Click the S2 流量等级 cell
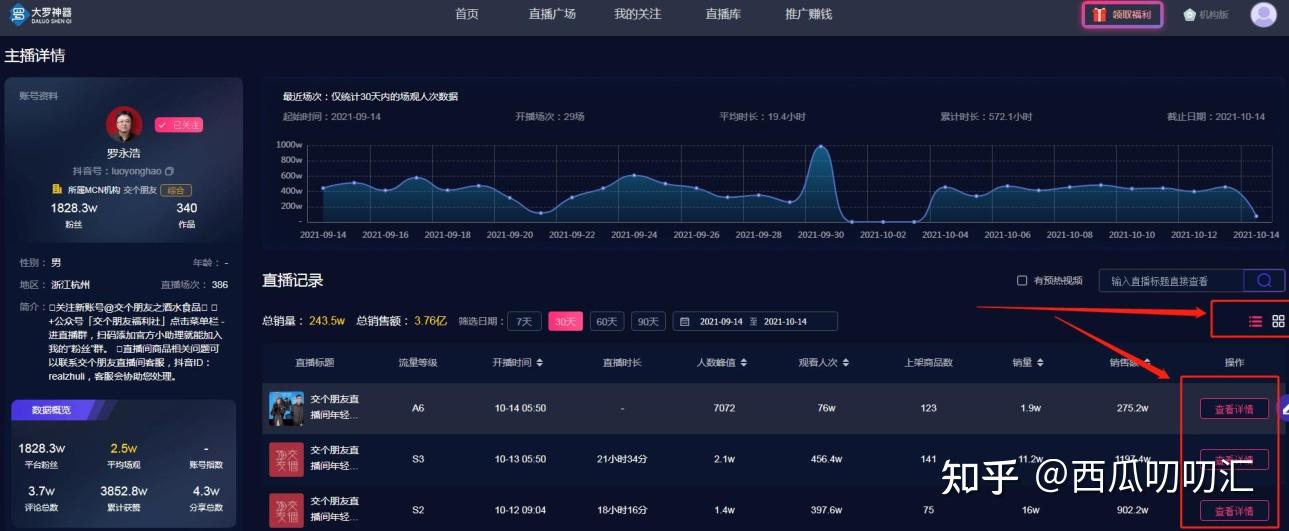Image resolution: width=1289 pixels, height=531 pixels. click(418, 510)
